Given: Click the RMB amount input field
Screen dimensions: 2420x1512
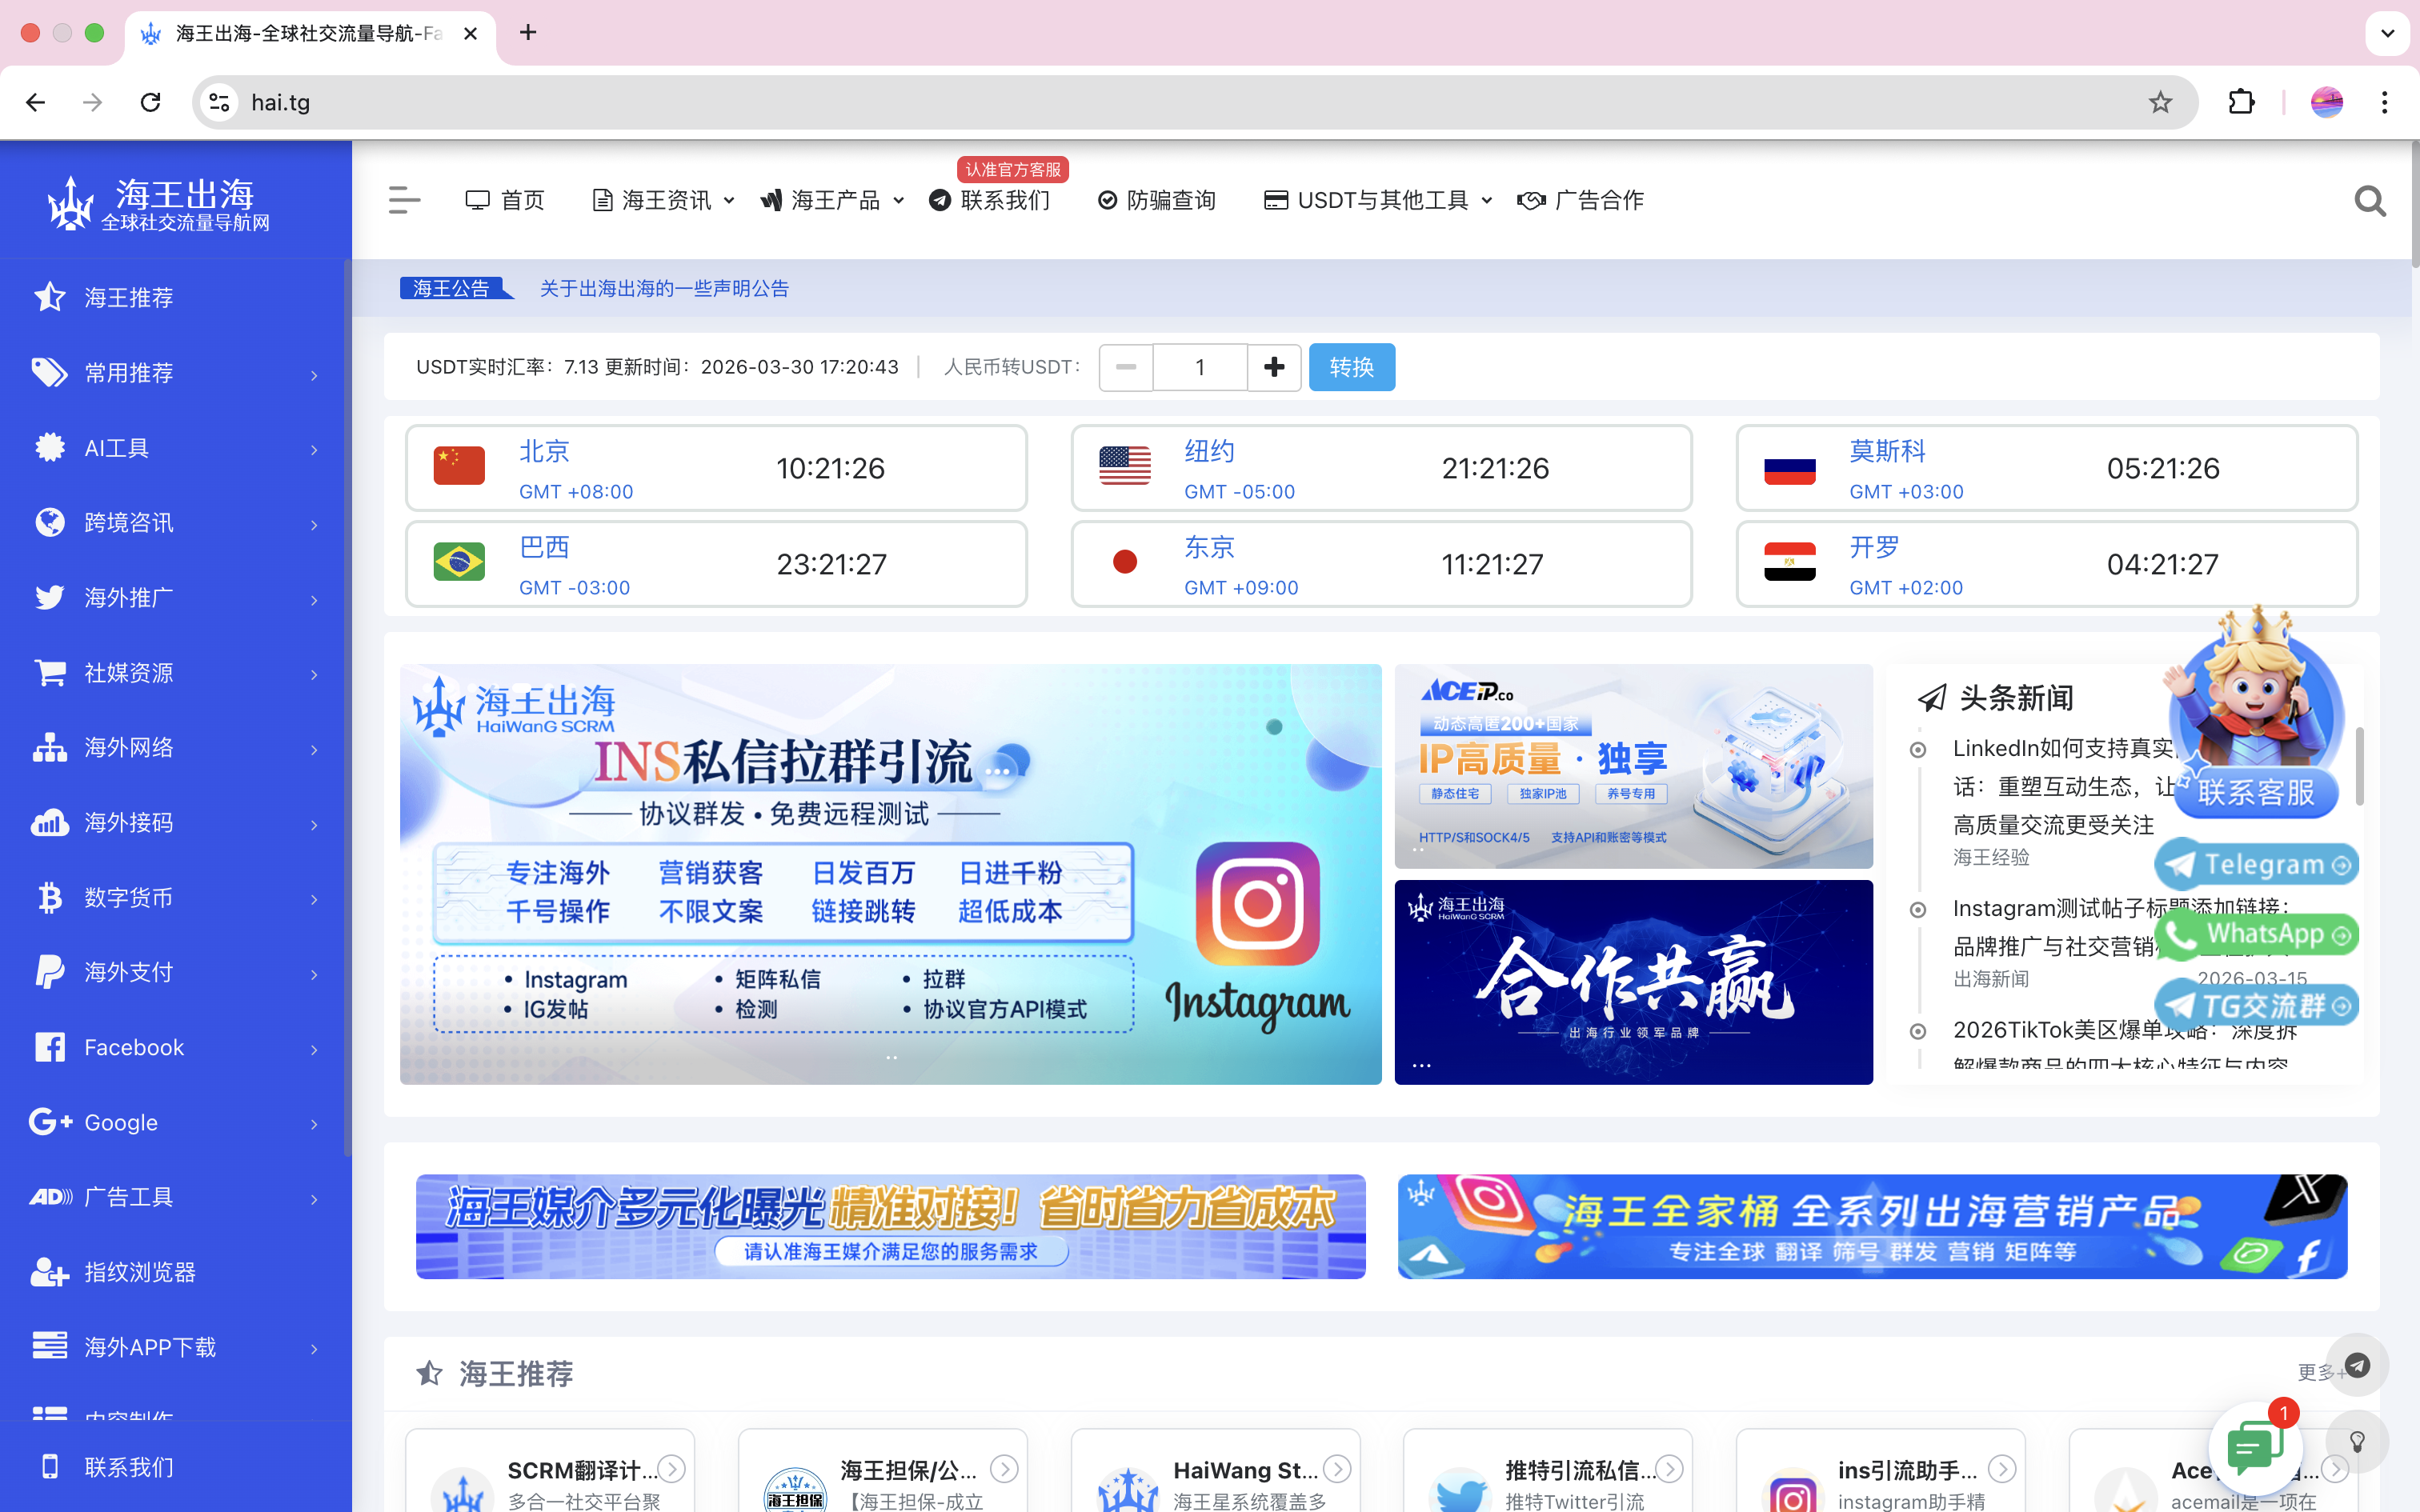Looking at the screenshot, I should point(1199,367).
